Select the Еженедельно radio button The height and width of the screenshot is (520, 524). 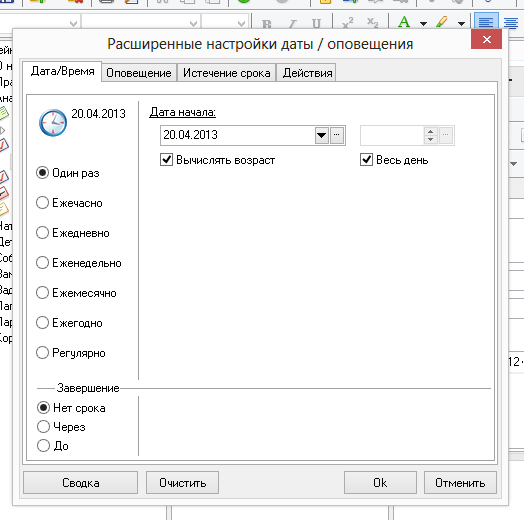pos(79,263)
